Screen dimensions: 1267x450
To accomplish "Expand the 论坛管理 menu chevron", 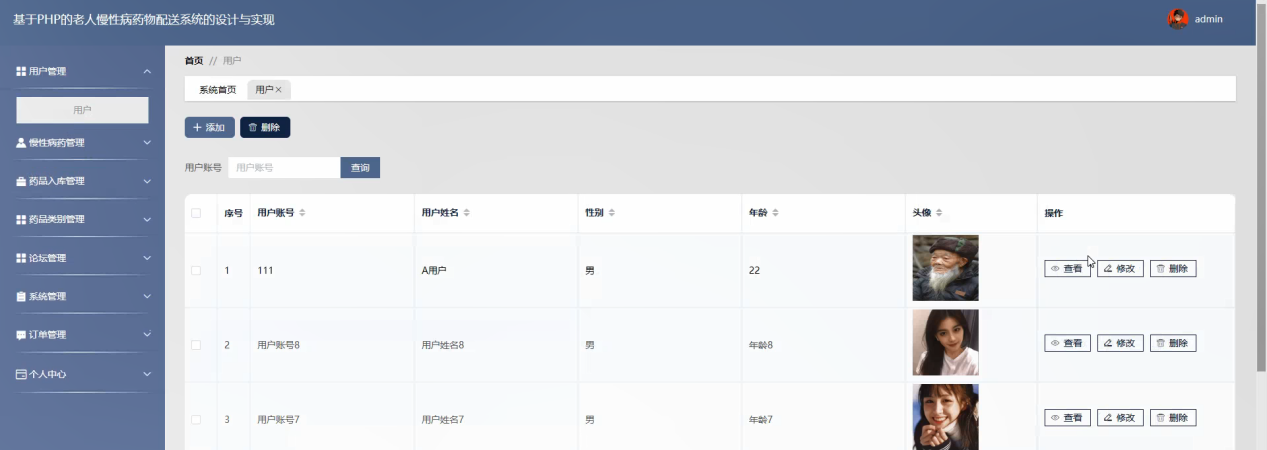I will [x=147, y=258].
